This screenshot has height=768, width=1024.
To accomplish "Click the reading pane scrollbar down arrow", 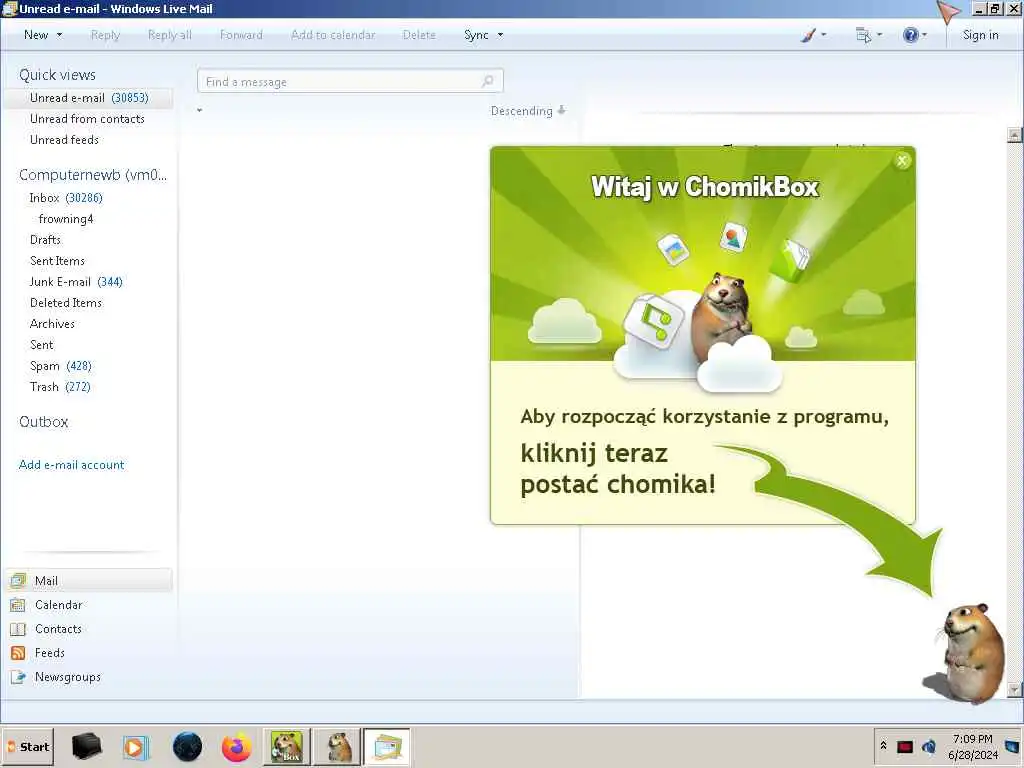I will pyautogui.click(x=1014, y=689).
